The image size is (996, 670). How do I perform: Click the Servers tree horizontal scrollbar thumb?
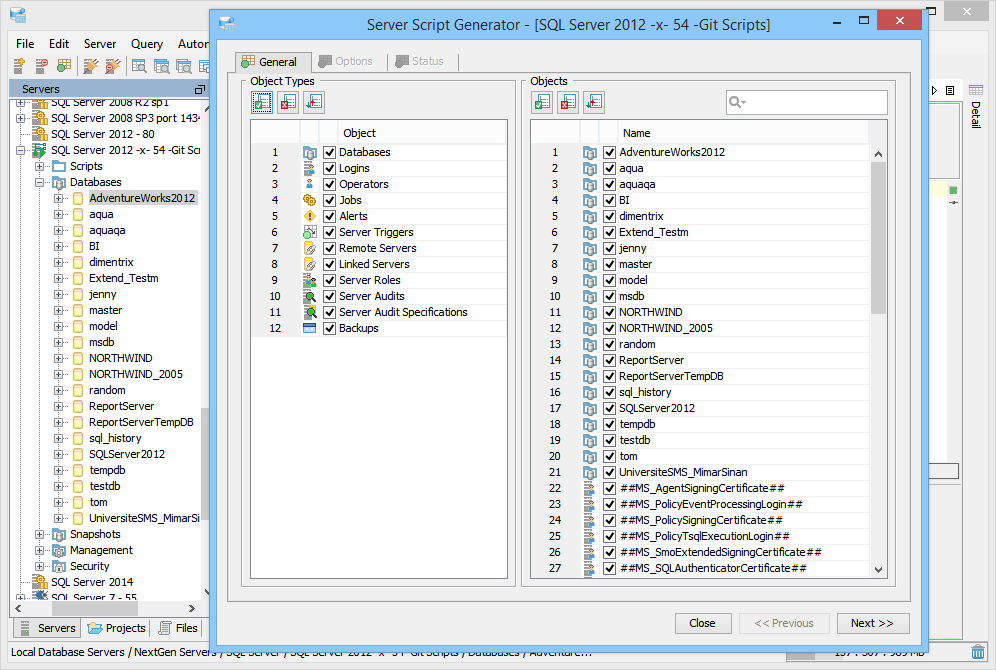click(x=94, y=608)
